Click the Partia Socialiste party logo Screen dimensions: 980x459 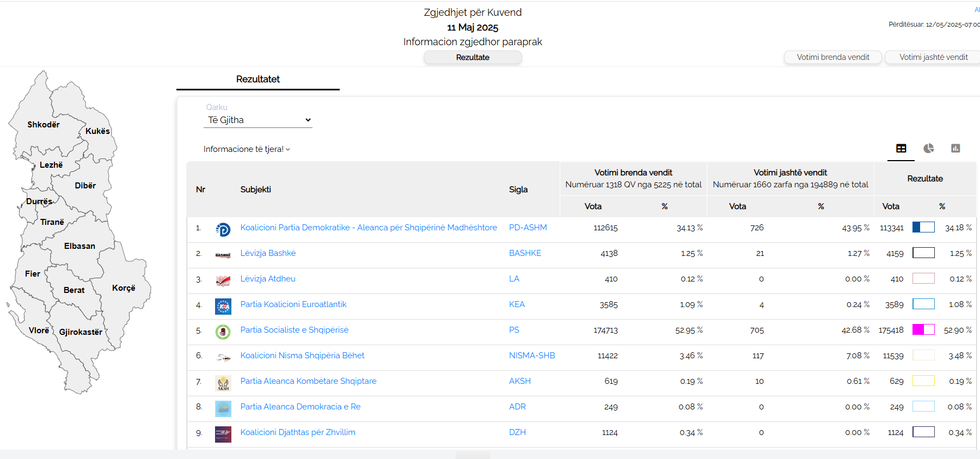pos(223,330)
